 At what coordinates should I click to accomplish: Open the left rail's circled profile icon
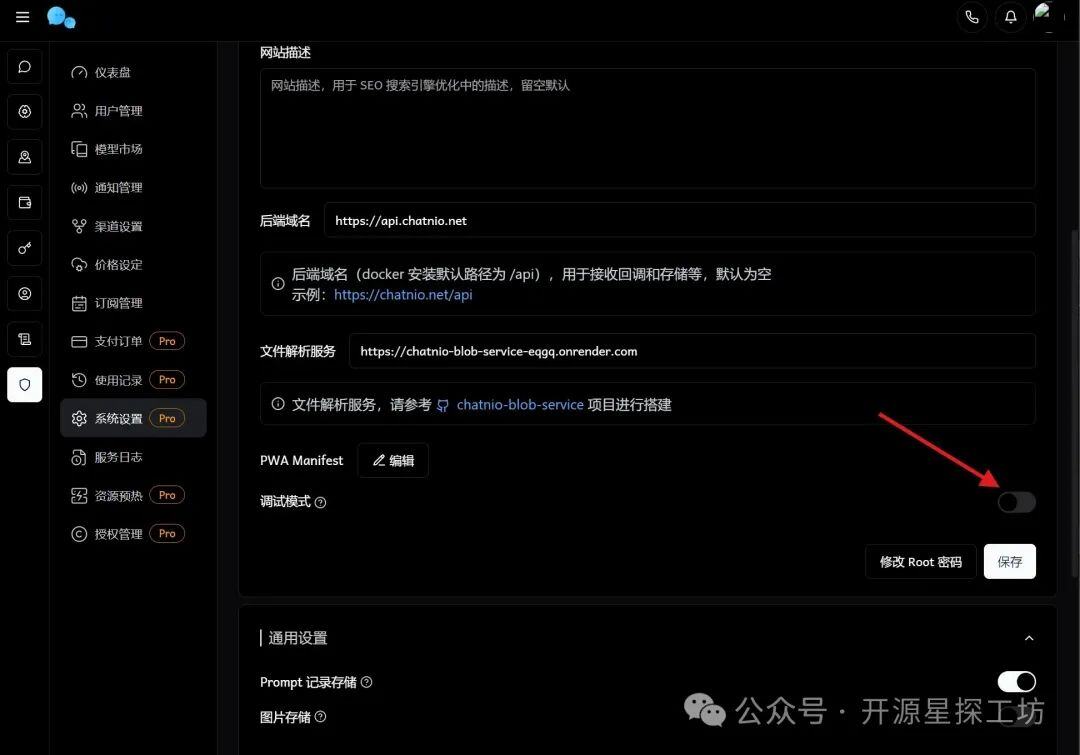[25, 293]
